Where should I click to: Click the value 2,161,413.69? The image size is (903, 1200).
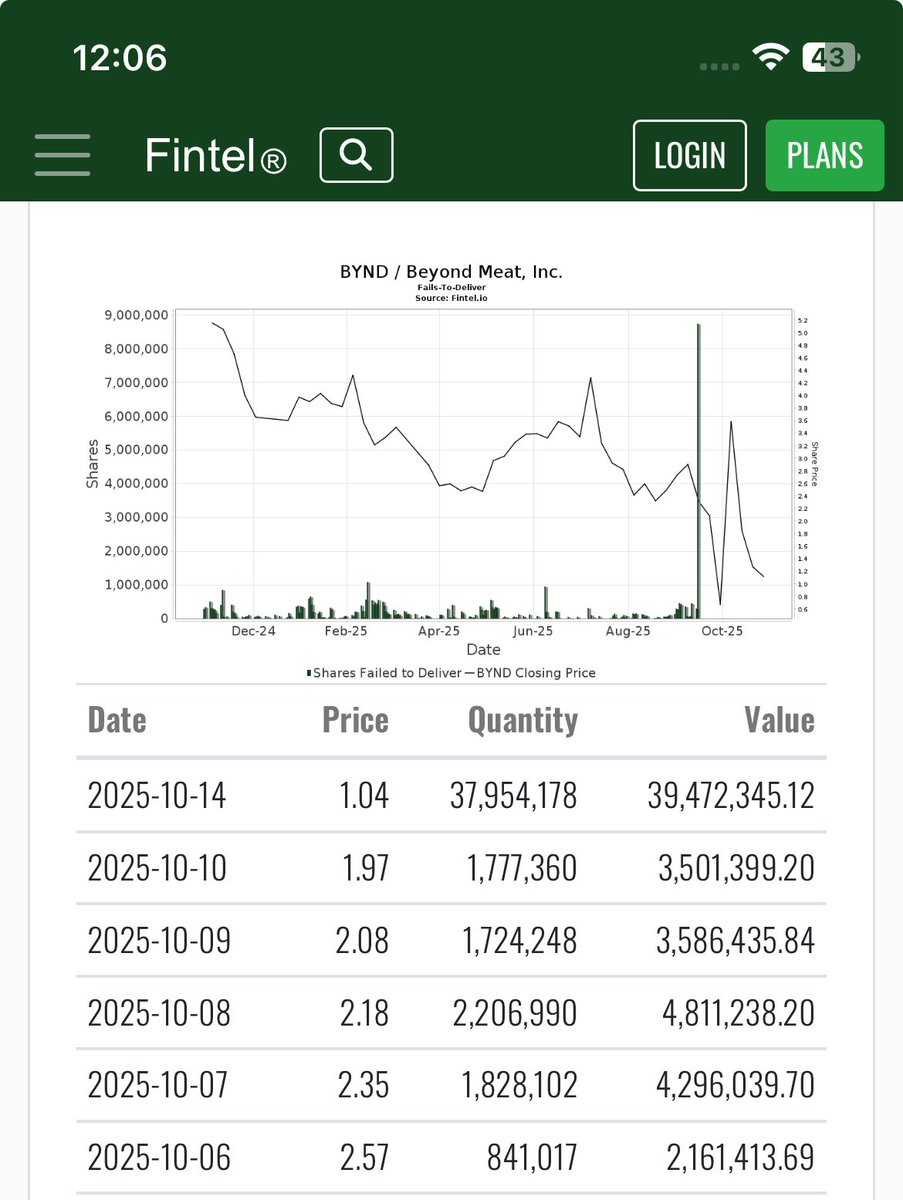(740, 1158)
